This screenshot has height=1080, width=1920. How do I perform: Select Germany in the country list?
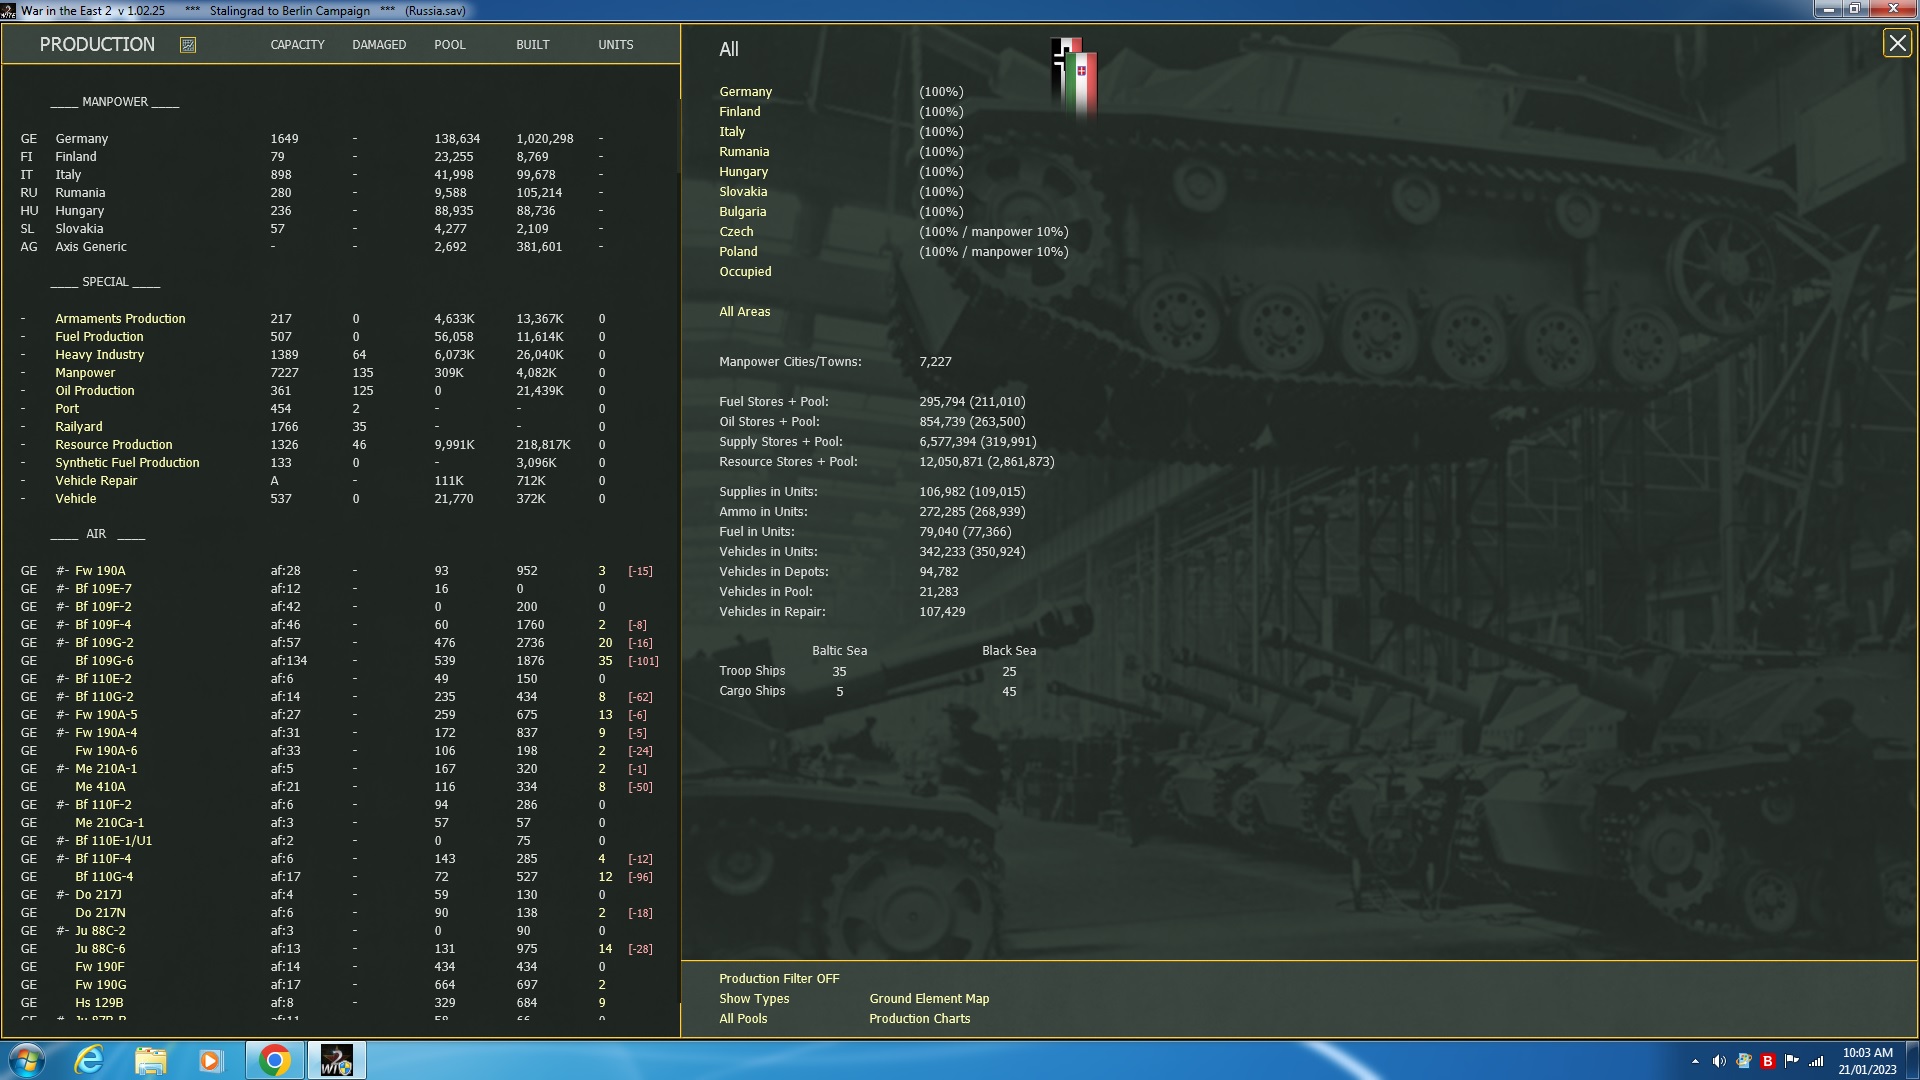(745, 91)
